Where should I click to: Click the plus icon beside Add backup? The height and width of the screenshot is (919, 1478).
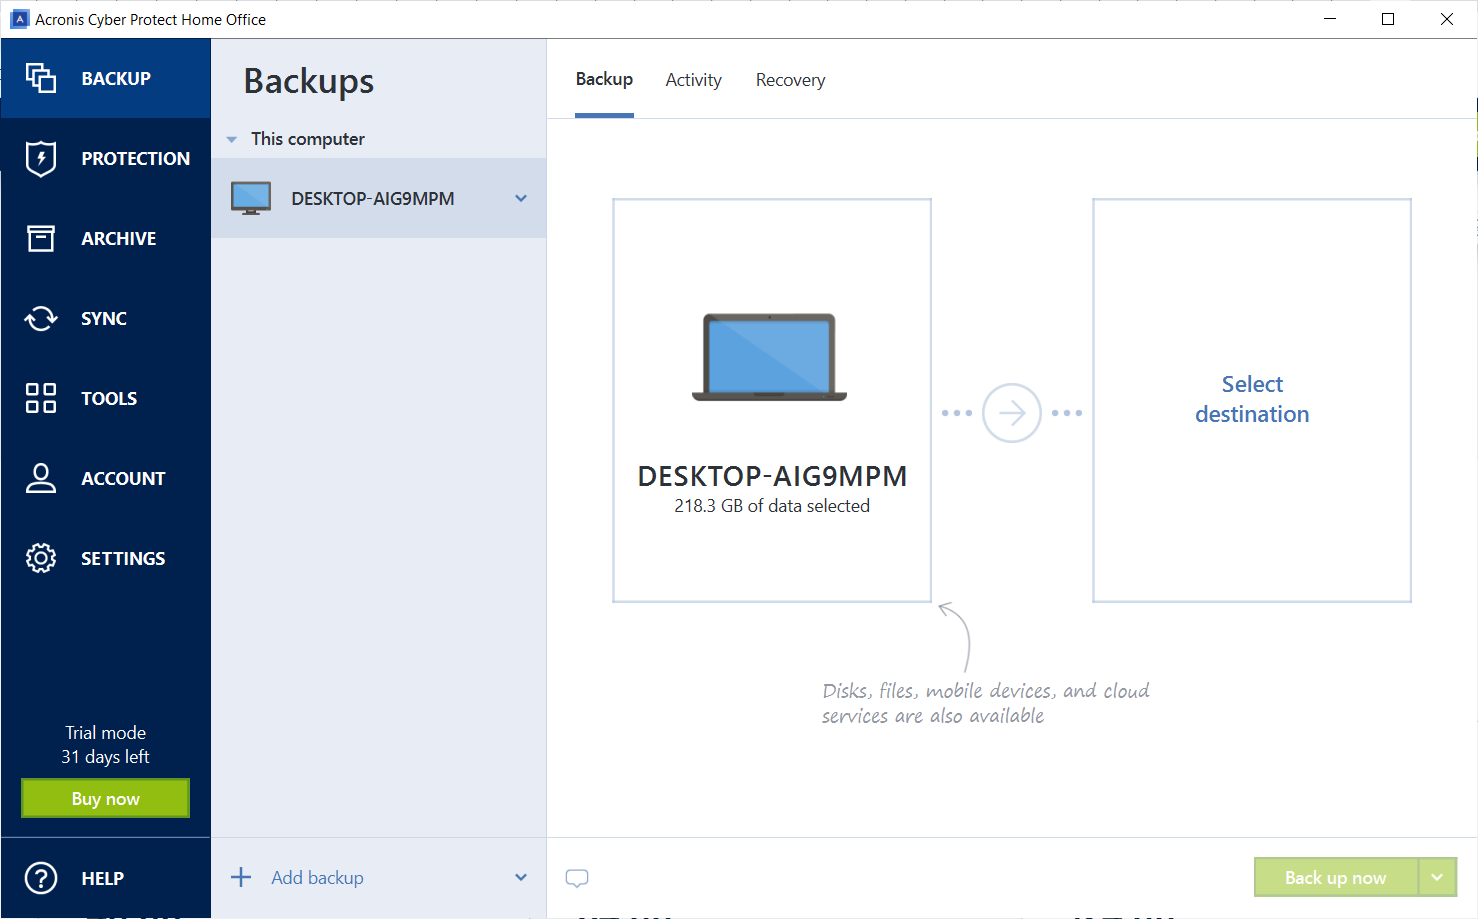pos(241,877)
